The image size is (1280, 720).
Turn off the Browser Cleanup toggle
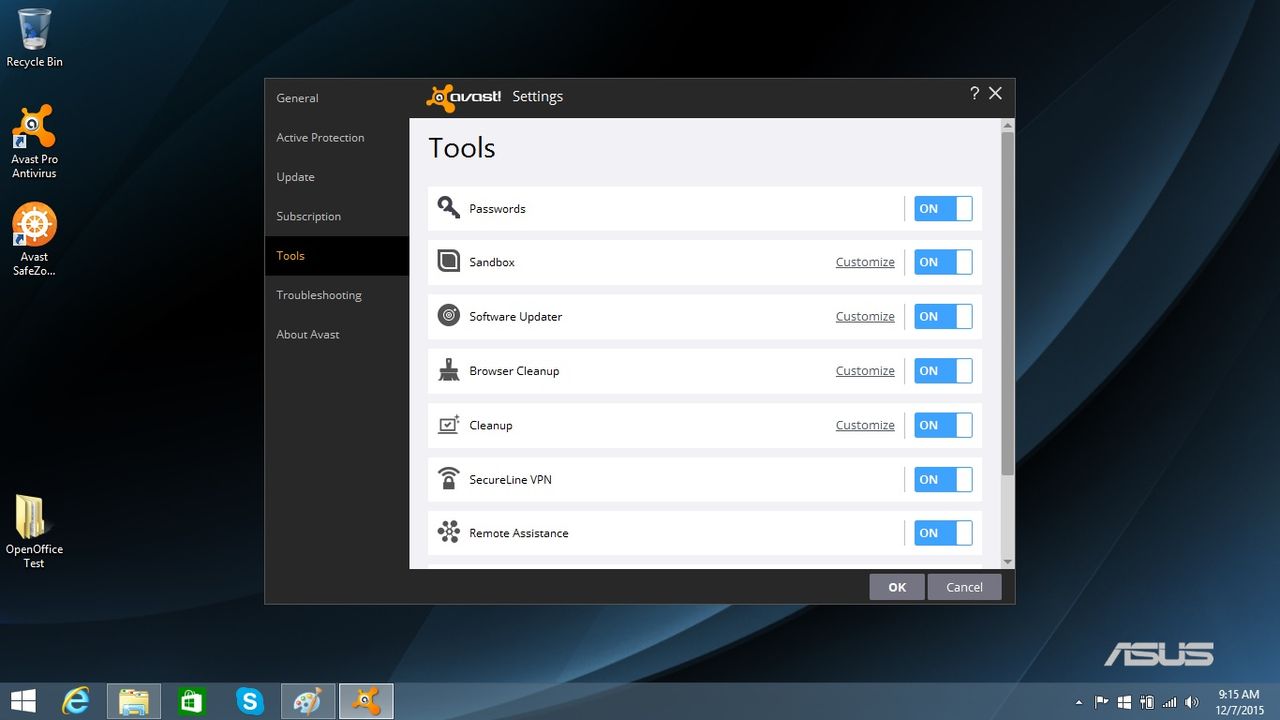coord(943,370)
